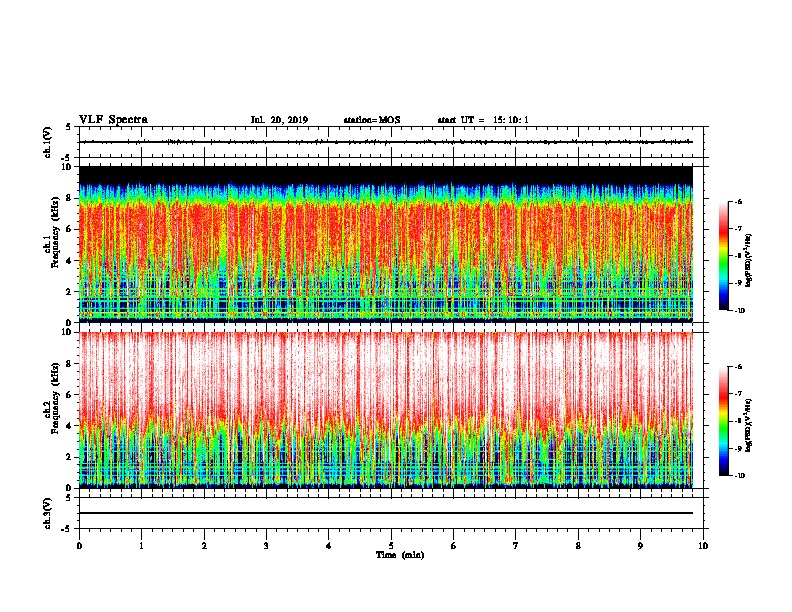The width and height of the screenshot is (792, 612).
Task: Click the "-10" label on ch.2 color bar
Action: [739, 476]
